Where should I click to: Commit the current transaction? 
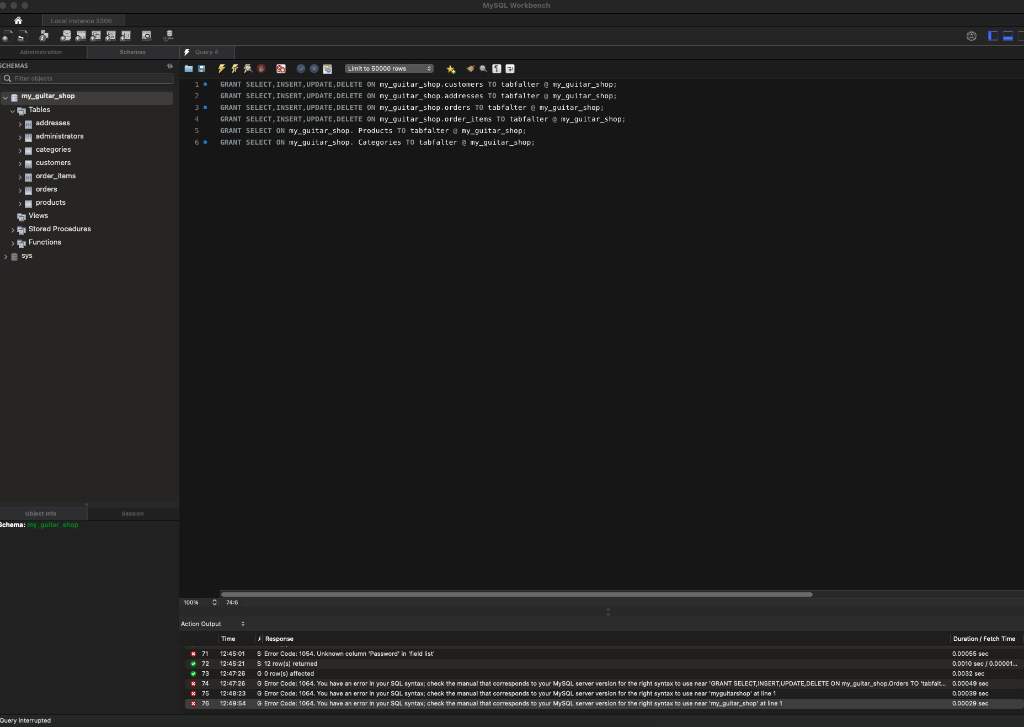click(301, 69)
